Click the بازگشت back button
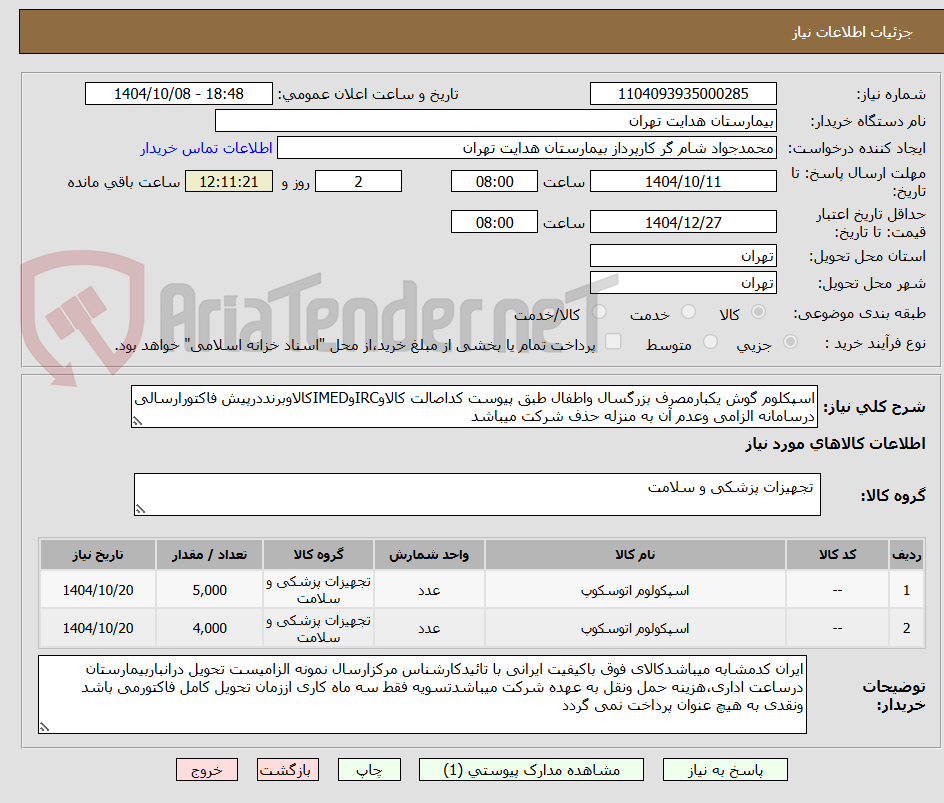 pyautogui.click(x=288, y=770)
